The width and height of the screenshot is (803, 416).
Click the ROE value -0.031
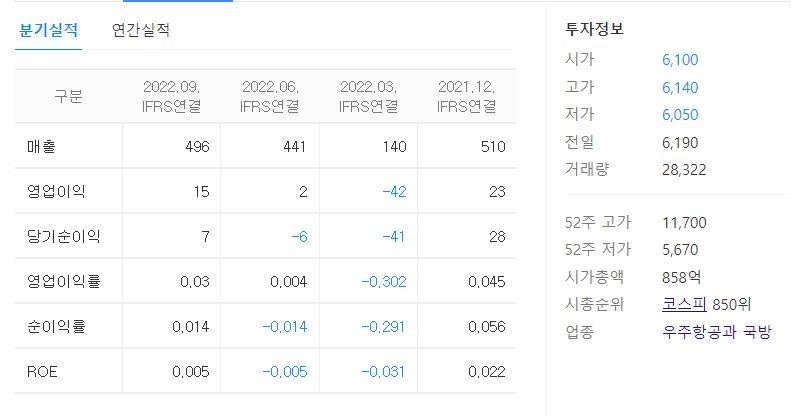(383, 372)
